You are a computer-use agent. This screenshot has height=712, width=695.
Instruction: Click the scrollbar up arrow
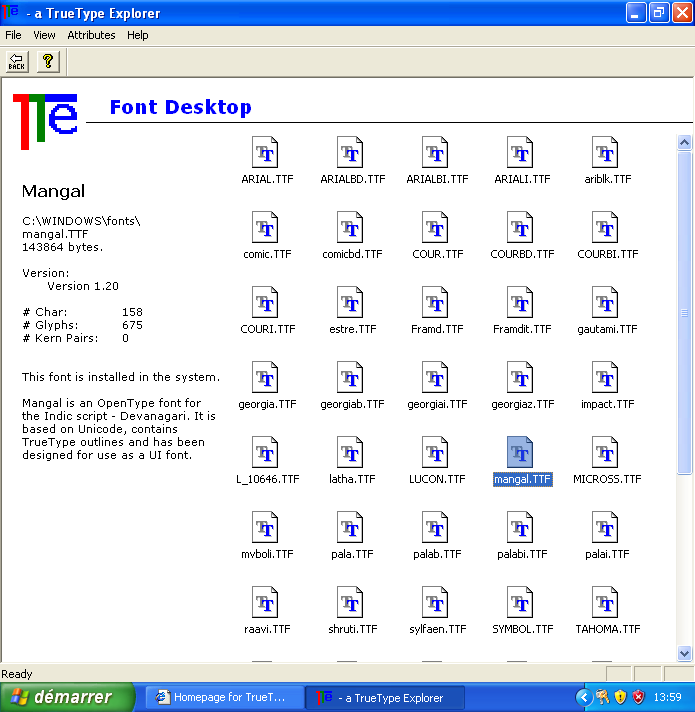point(685,143)
